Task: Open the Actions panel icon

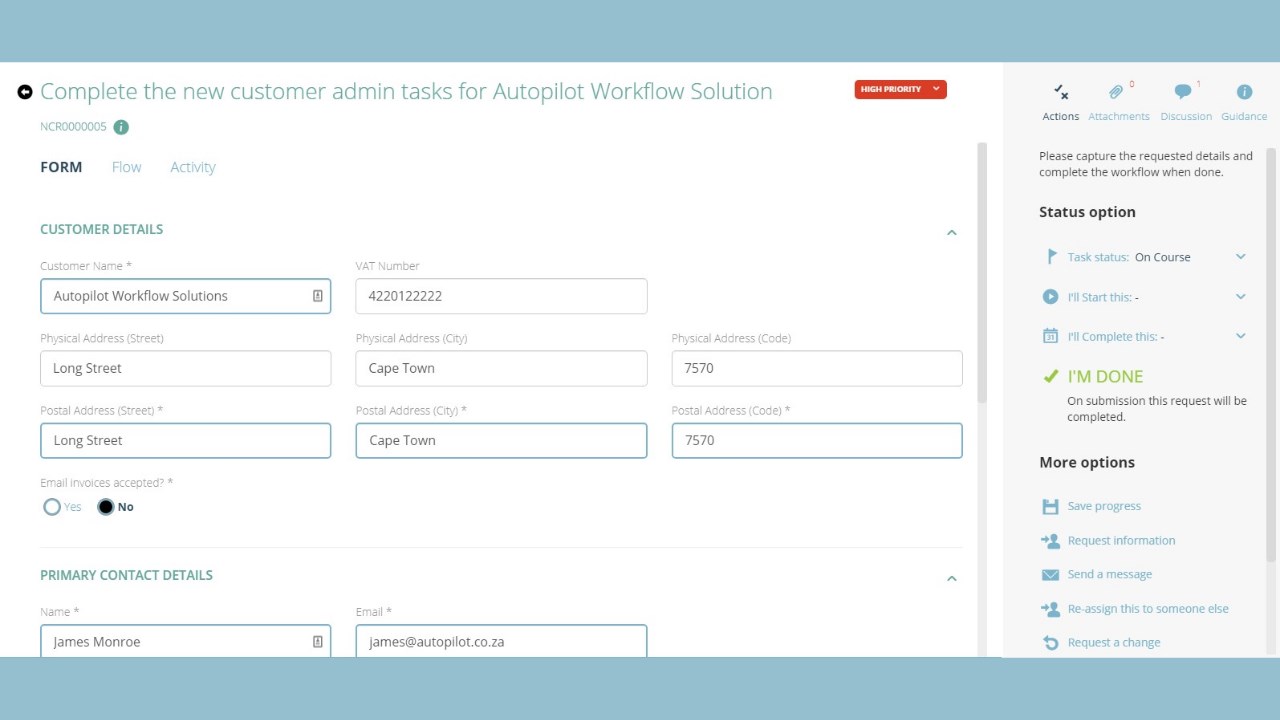Action: [1061, 93]
